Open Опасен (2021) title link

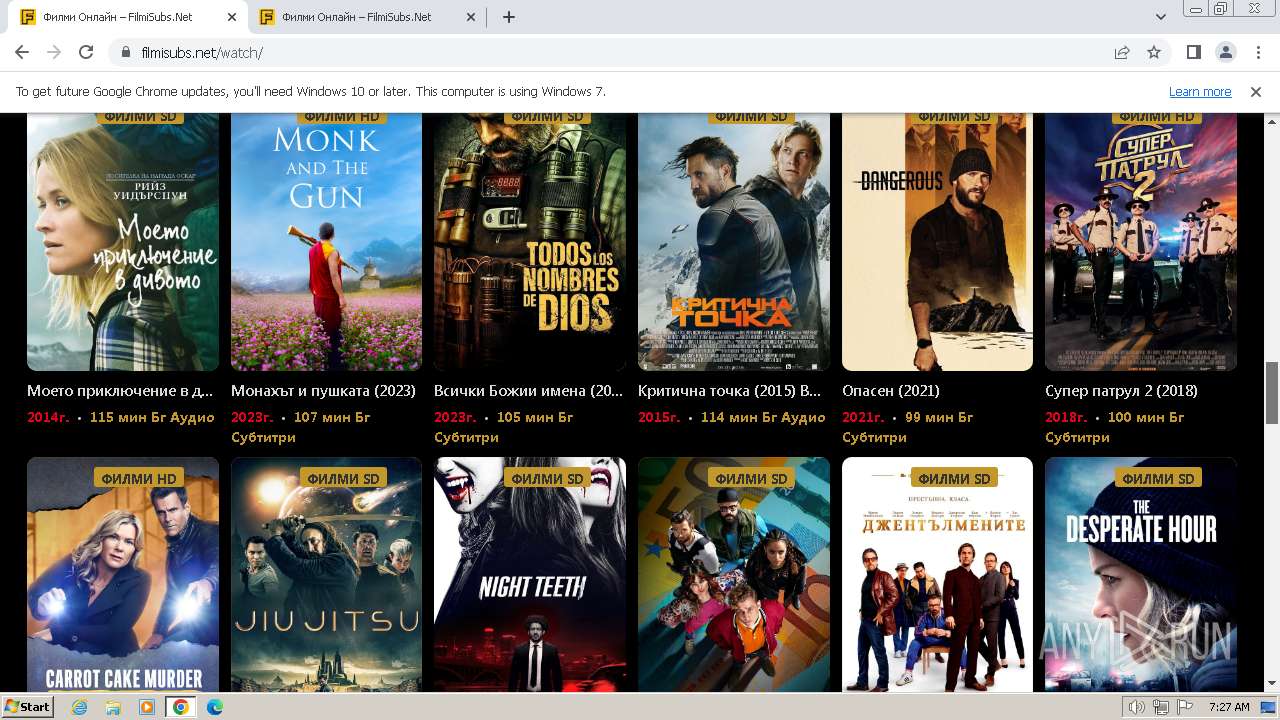[x=891, y=391]
